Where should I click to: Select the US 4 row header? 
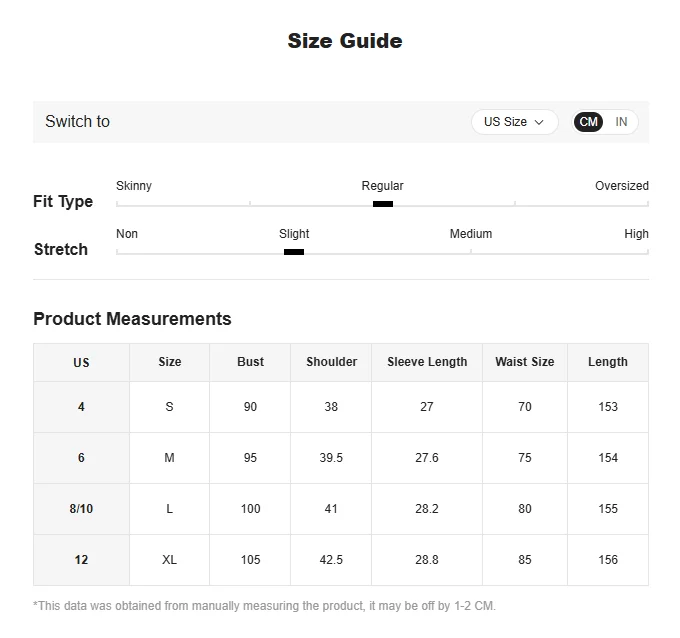click(x=81, y=407)
